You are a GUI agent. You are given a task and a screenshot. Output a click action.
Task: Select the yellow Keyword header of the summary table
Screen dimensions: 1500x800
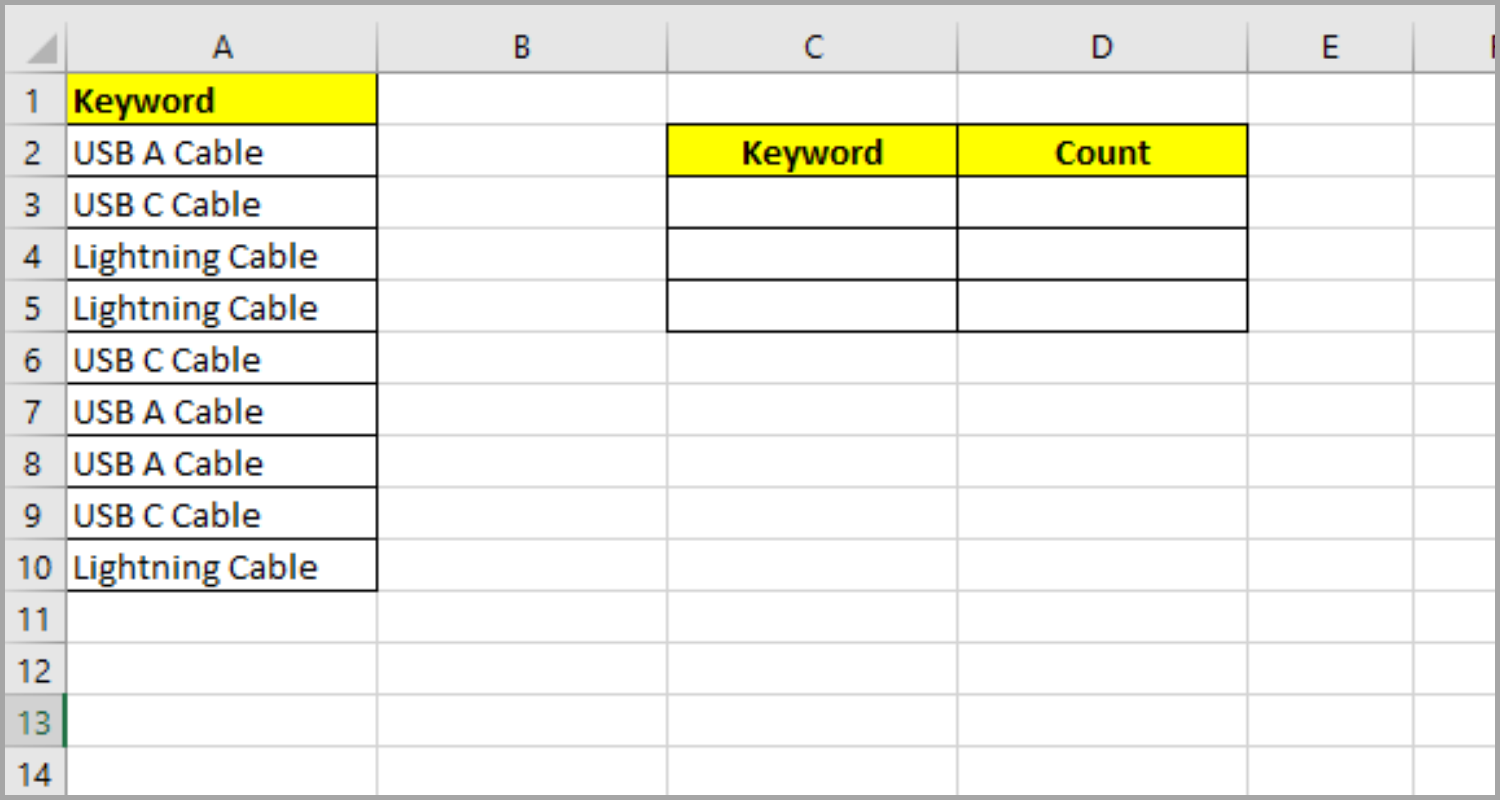[812, 151]
